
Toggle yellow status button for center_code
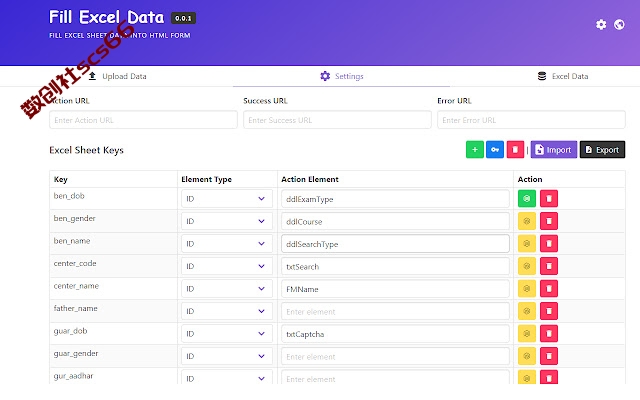coord(527,266)
